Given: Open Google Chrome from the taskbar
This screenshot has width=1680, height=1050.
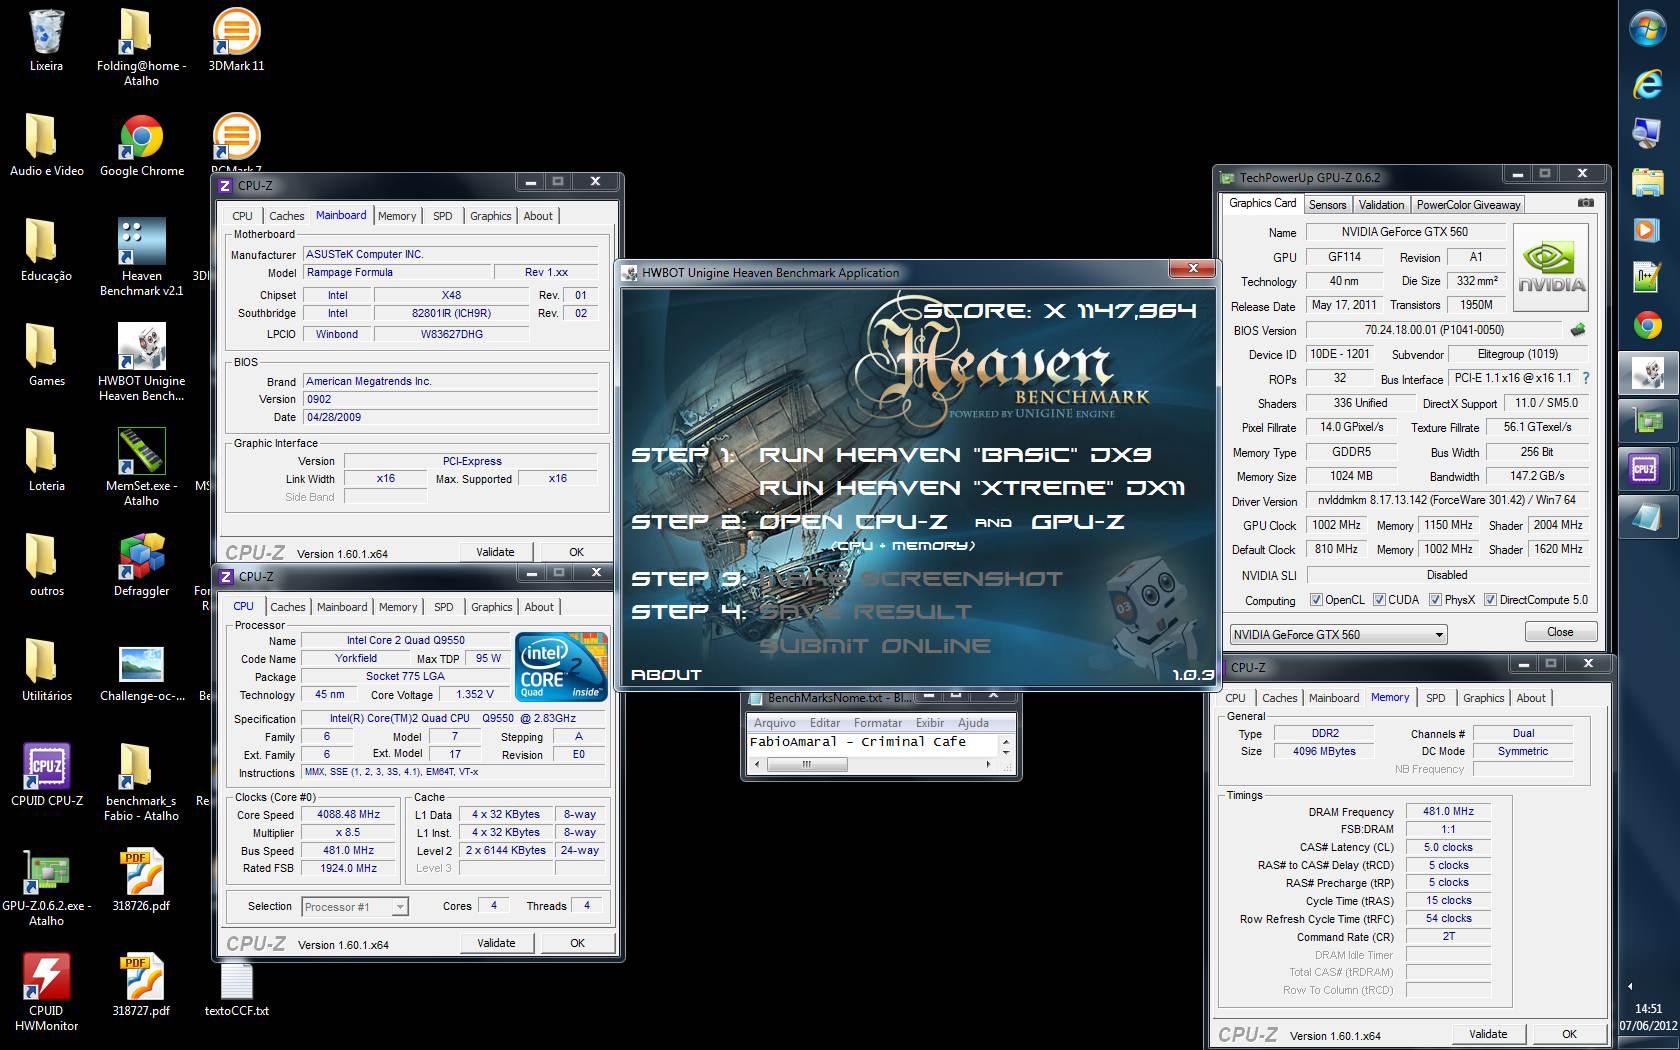Looking at the screenshot, I should pos(1647,325).
